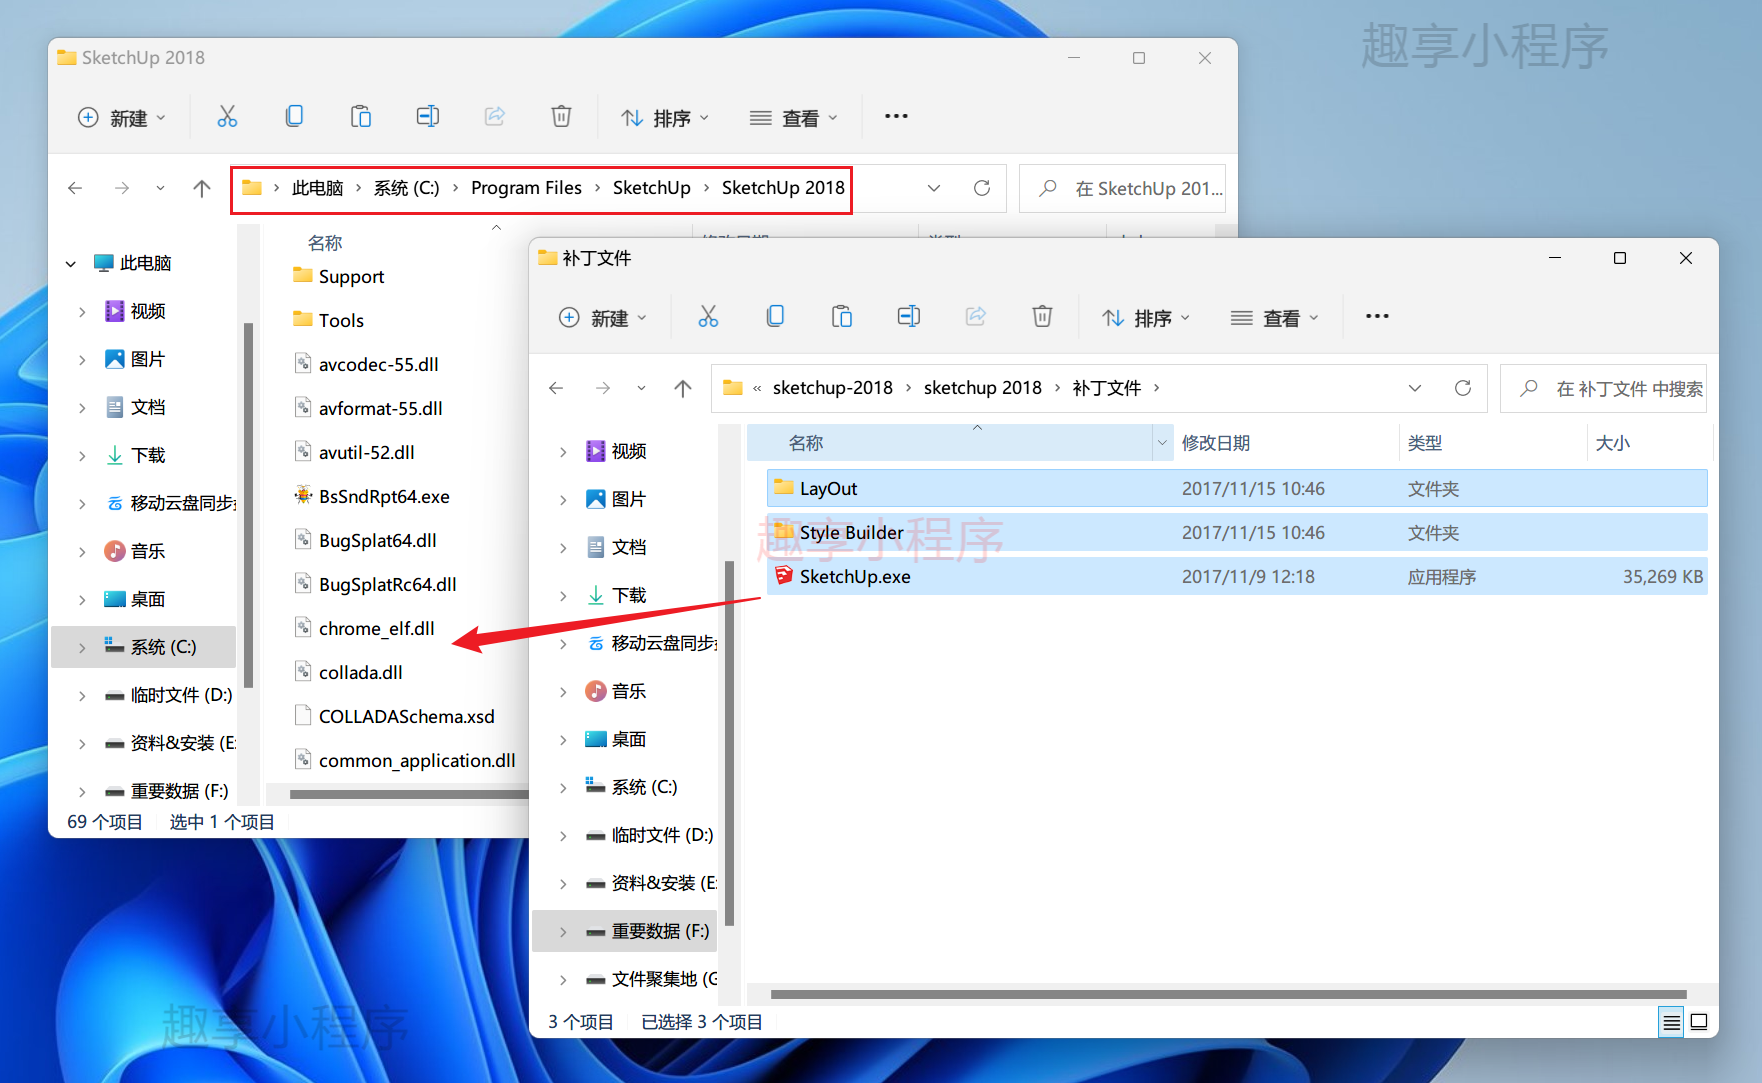
Task: Click Delete trash icon in SketchUp 2018 window
Action: [561, 117]
